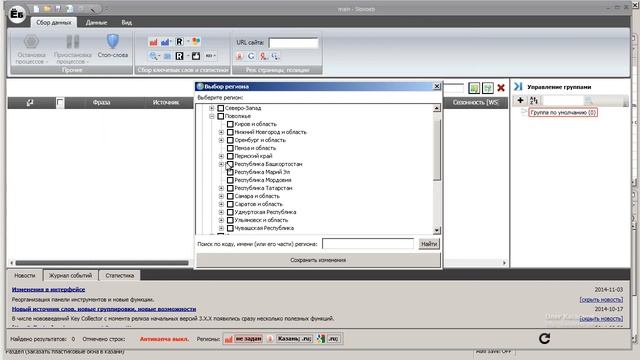Check the Поволжье region checkbox
Screen dimensions: 640x360
coord(220,116)
